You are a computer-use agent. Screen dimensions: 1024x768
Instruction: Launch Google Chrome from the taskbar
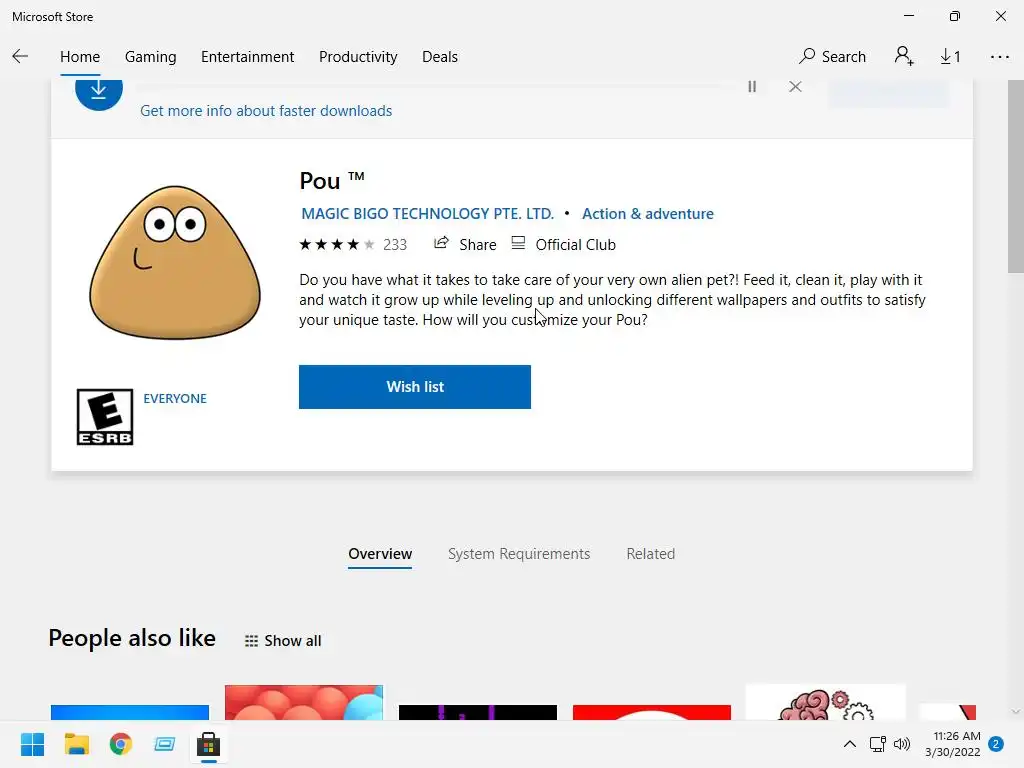coord(121,744)
